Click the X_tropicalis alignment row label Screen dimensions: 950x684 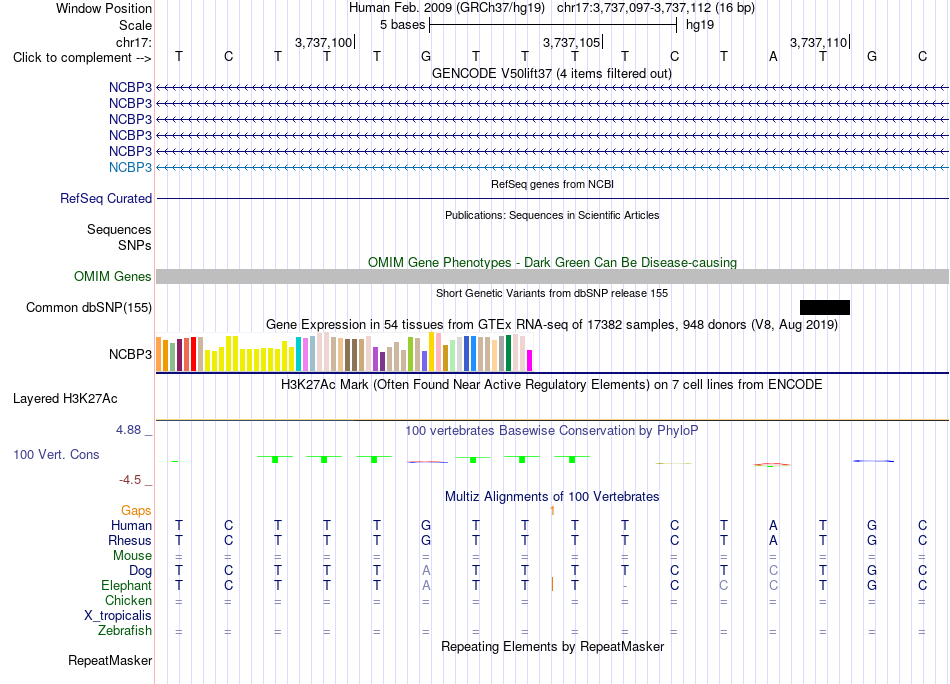[x=118, y=616]
